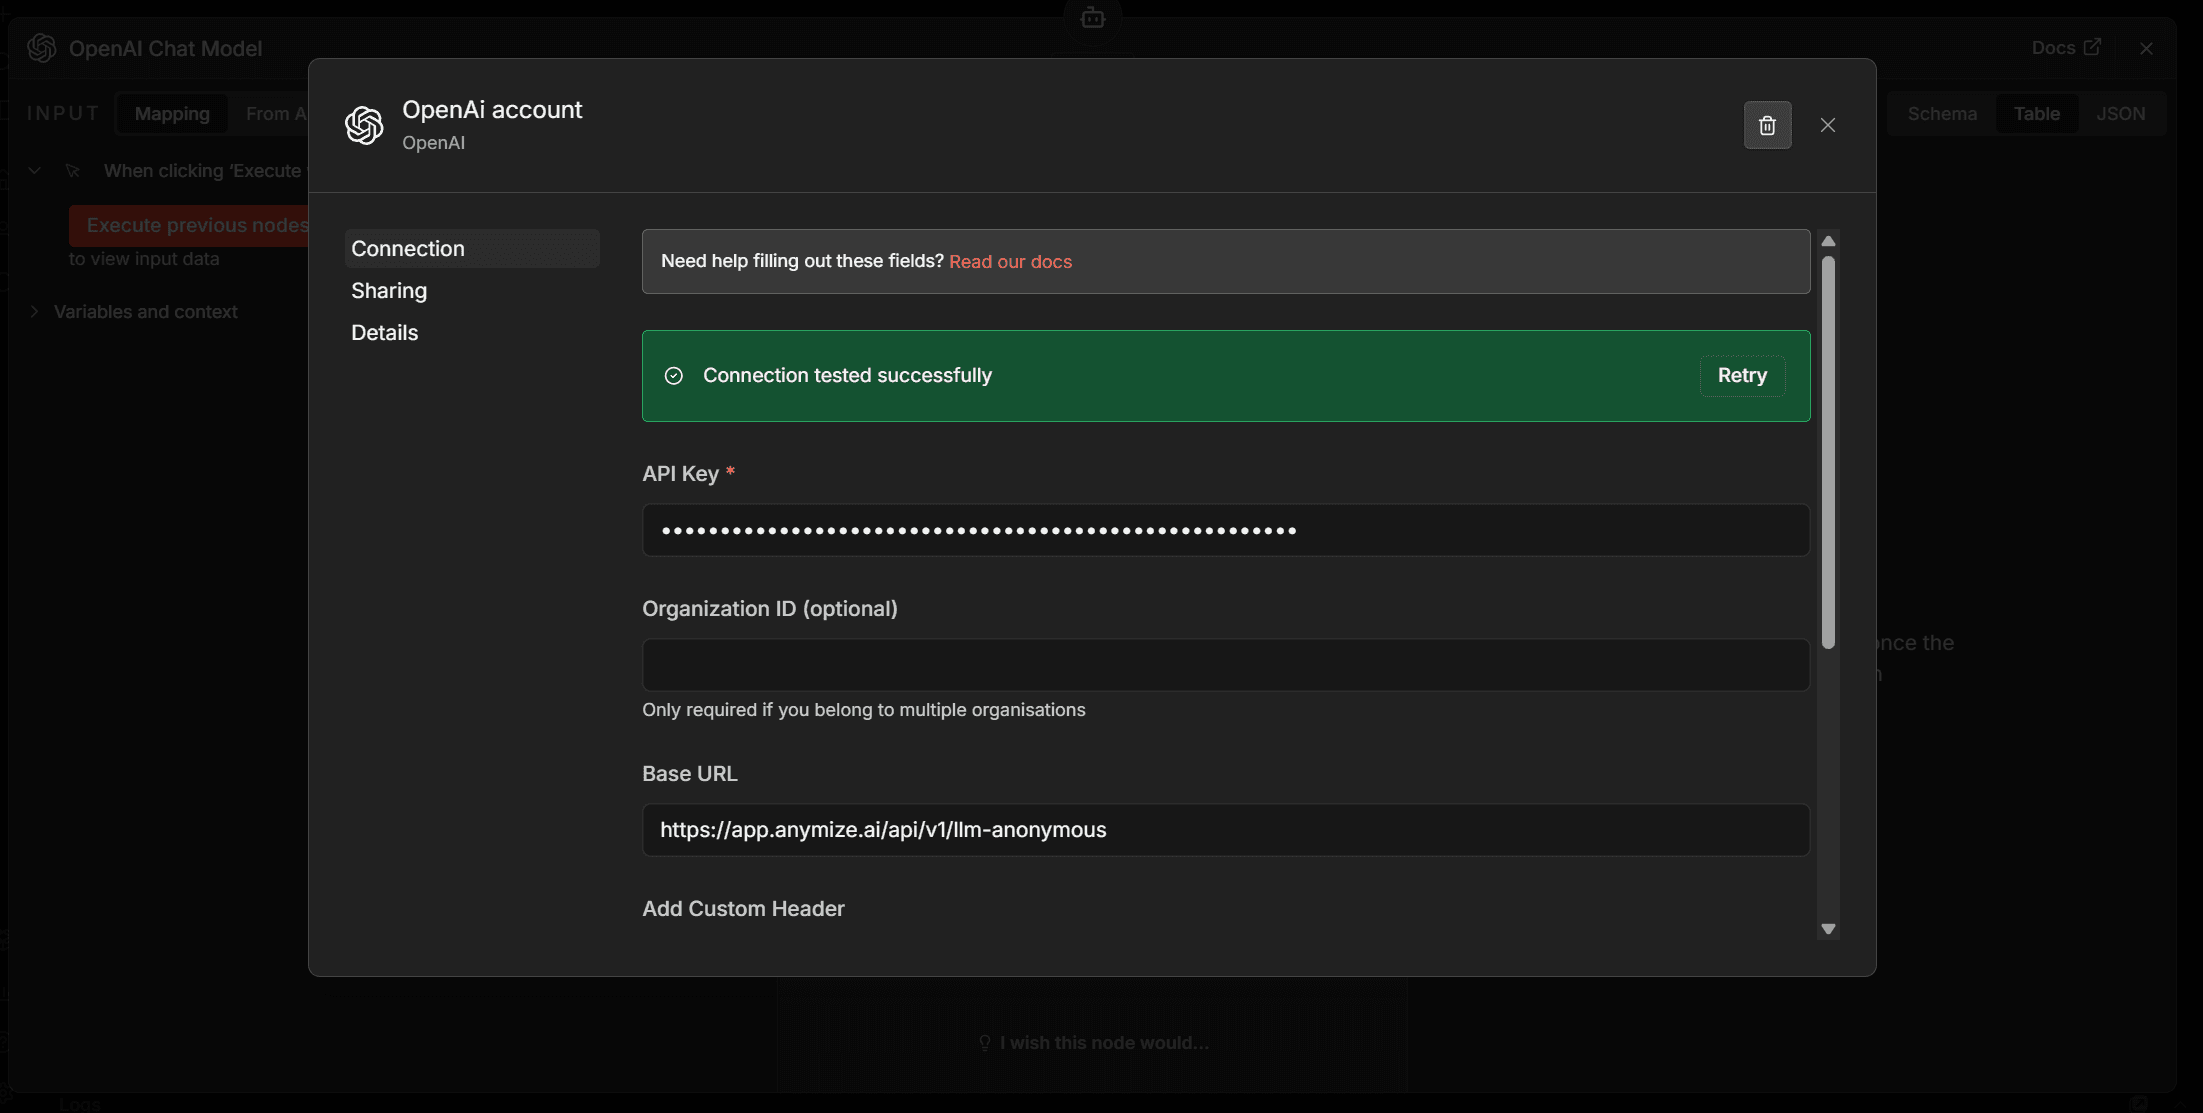
Task: Click the scroll-down arrow on the modal scrollbar
Action: click(1829, 929)
